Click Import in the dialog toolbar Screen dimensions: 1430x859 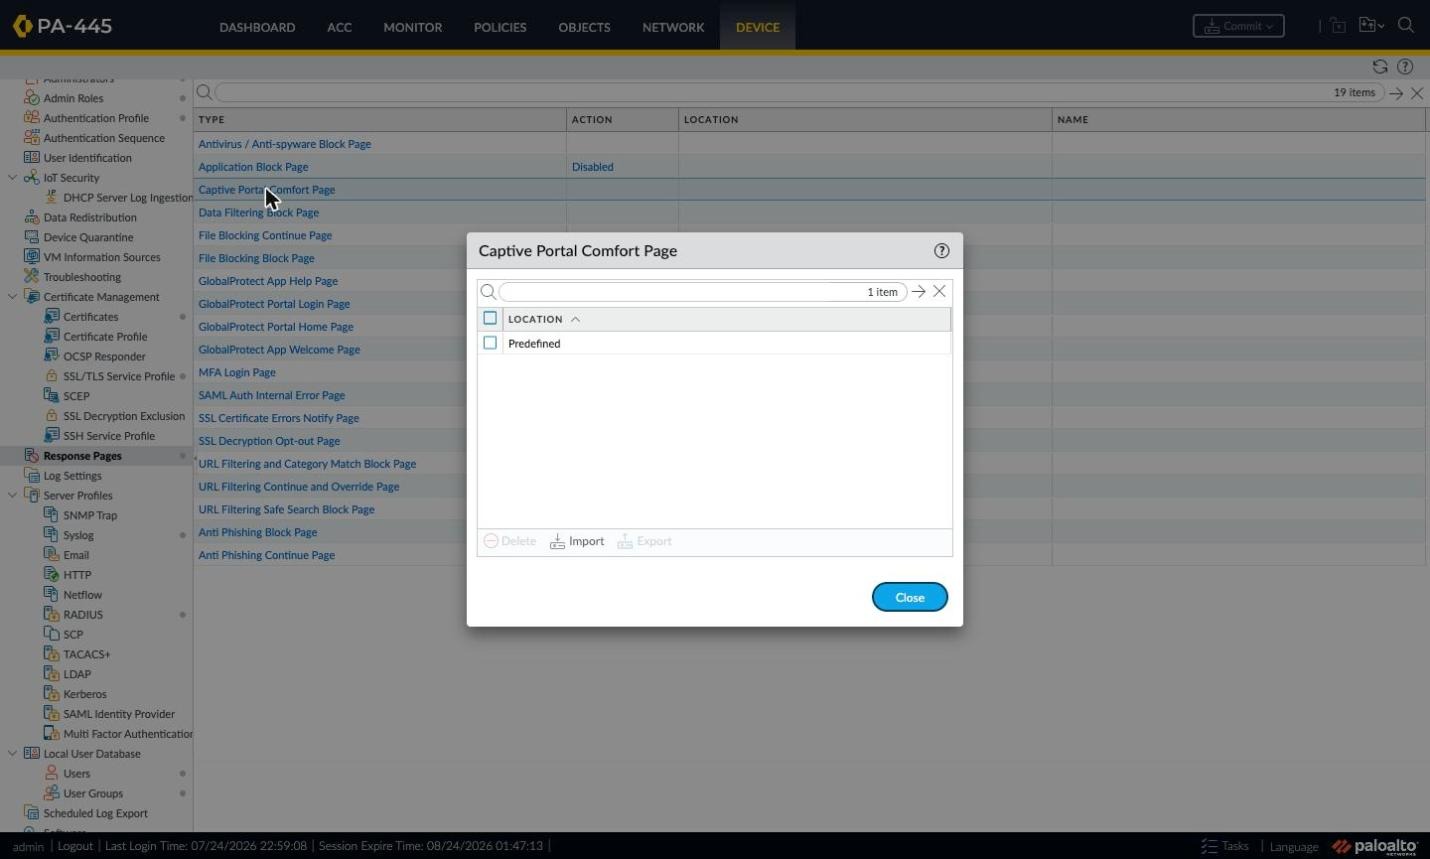(x=577, y=541)
